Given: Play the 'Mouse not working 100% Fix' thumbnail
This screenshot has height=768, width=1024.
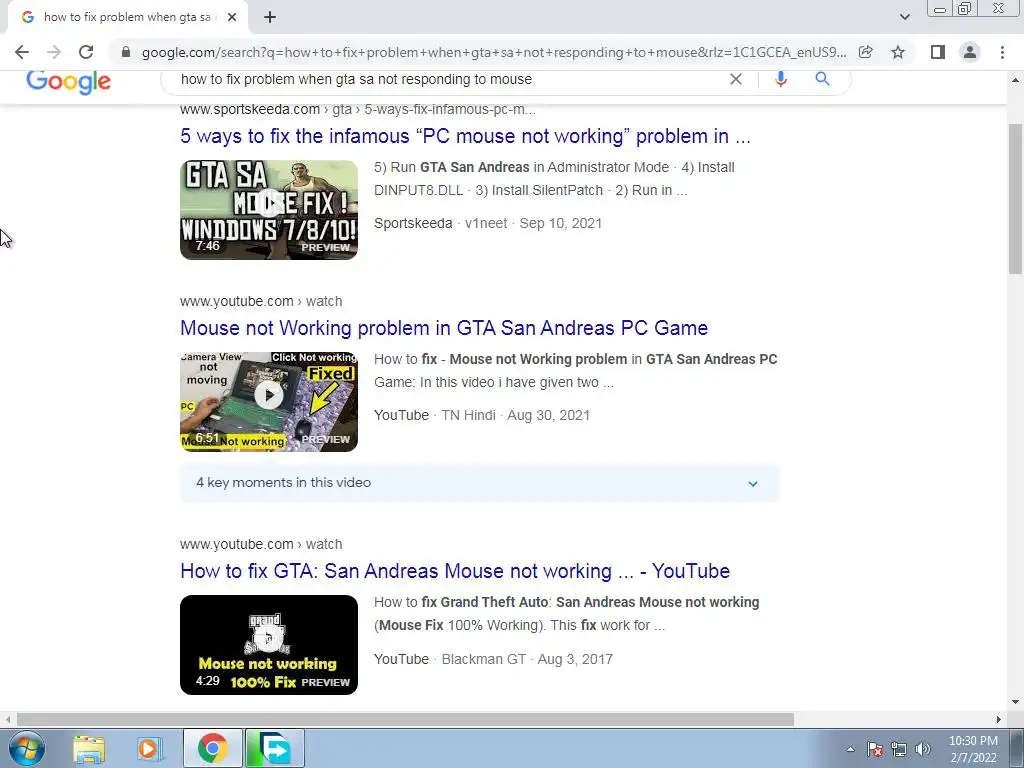Looking at the screenshot, I should tap(269, 645).
